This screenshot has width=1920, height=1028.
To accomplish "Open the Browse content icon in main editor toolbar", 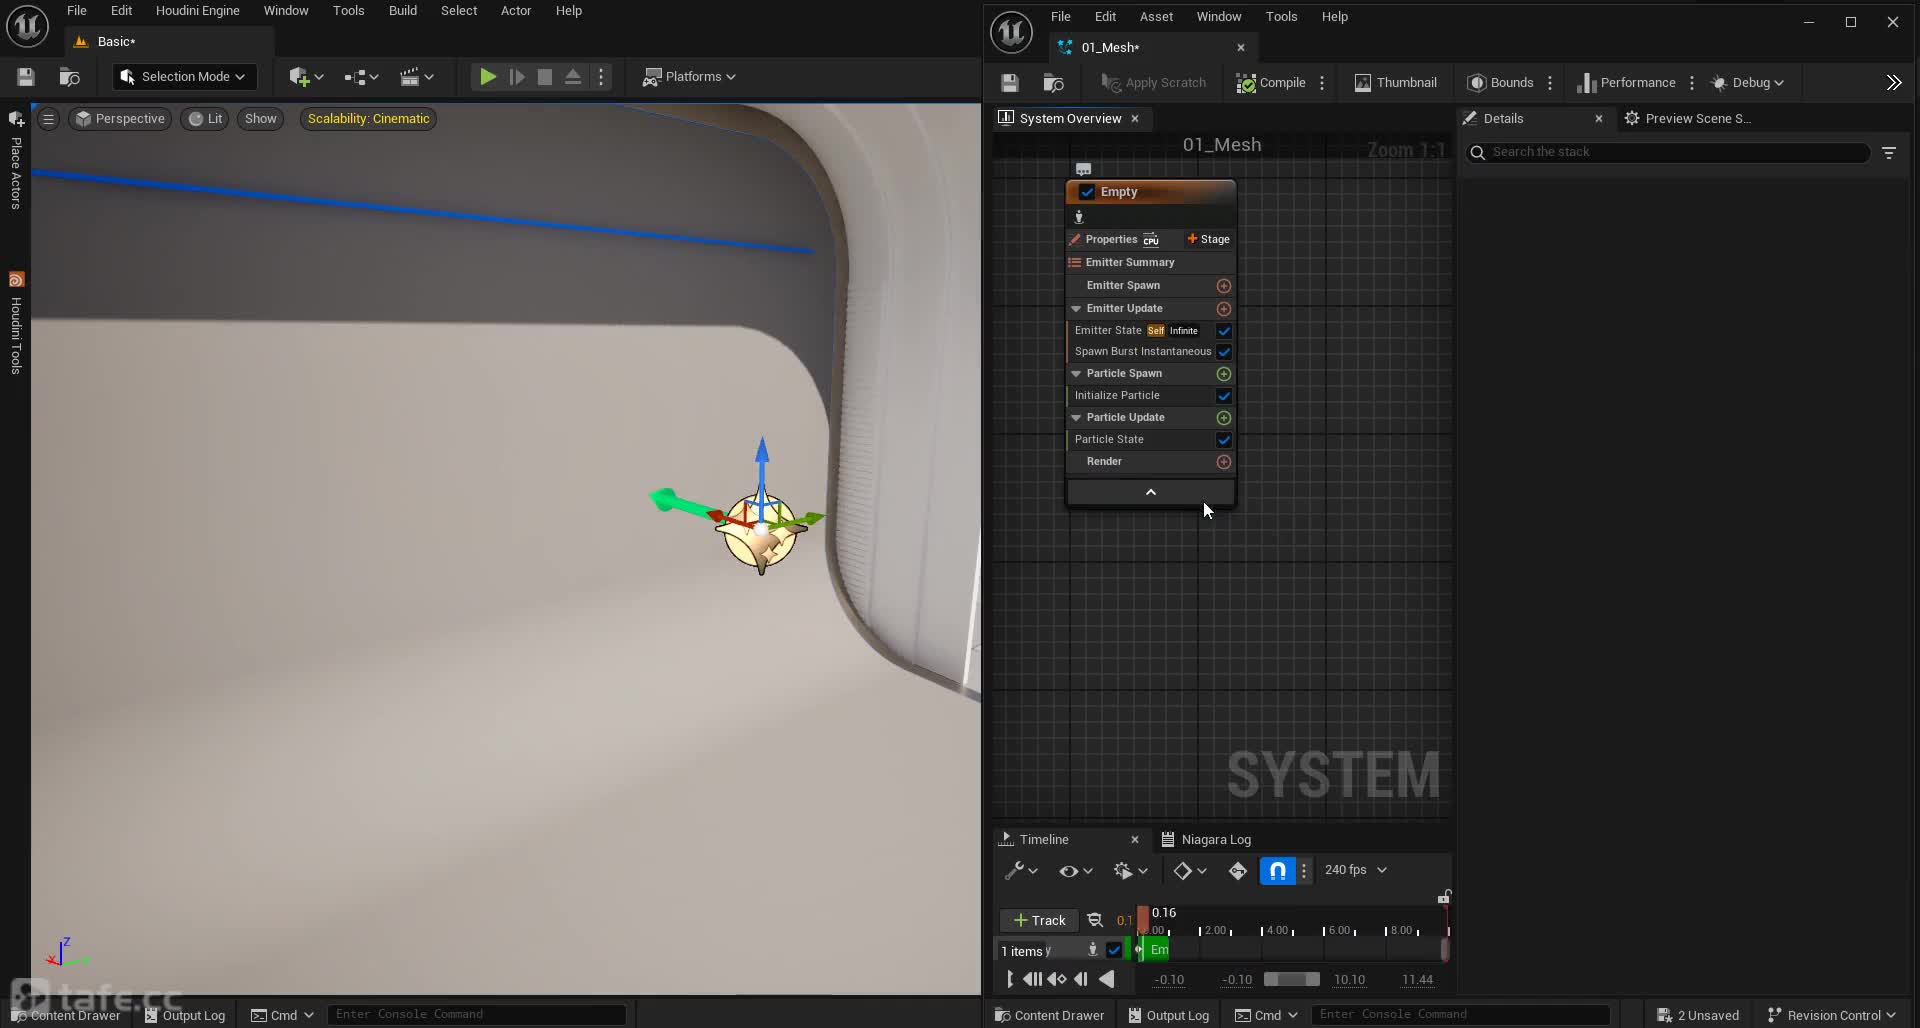I will pyautogui.click(x=69, y=77).
